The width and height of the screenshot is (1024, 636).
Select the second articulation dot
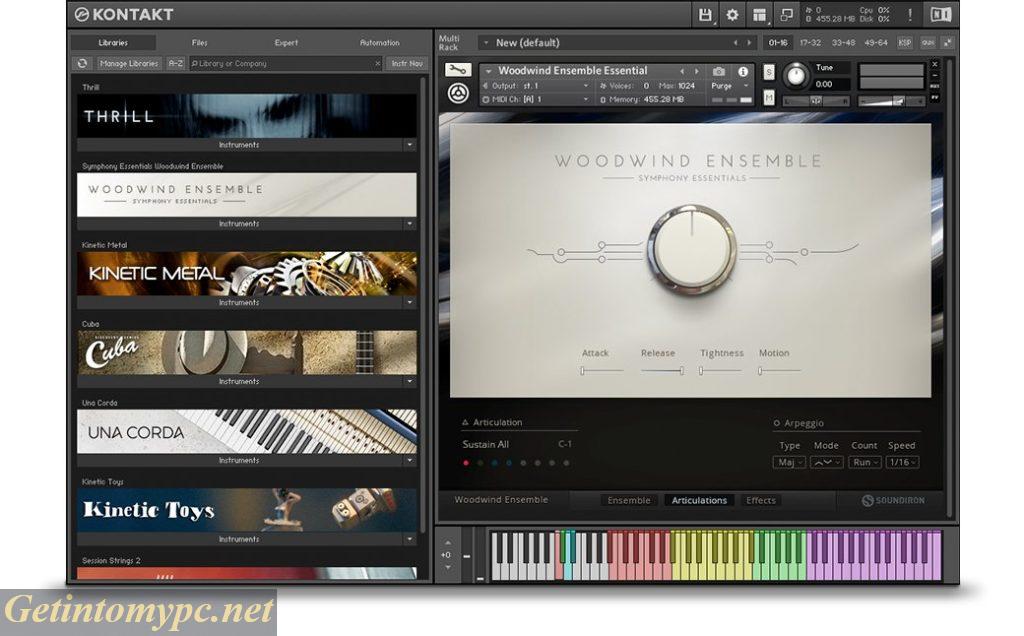(x=480, y=463)
